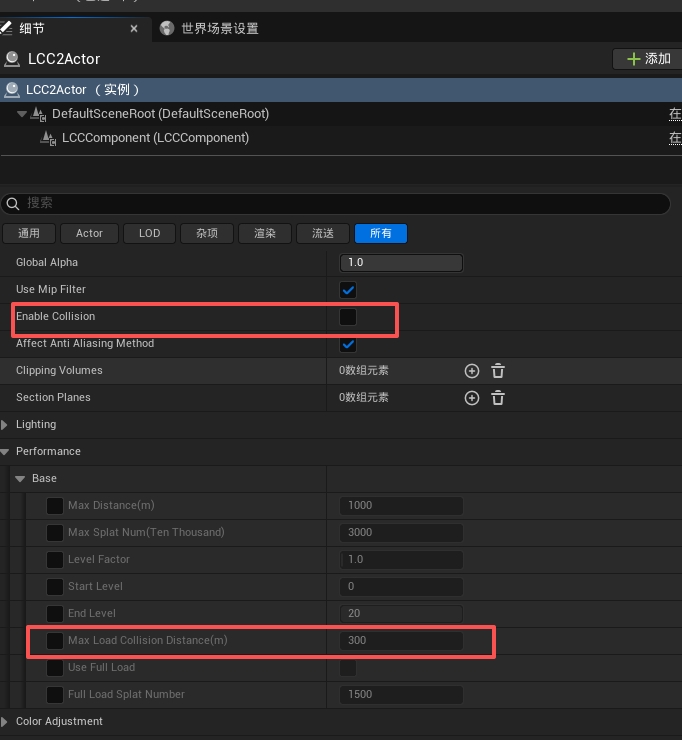Click the LCC2Actor actor icon in header
The height and width of the screenshot is (740, 682).
click(12, 59)
